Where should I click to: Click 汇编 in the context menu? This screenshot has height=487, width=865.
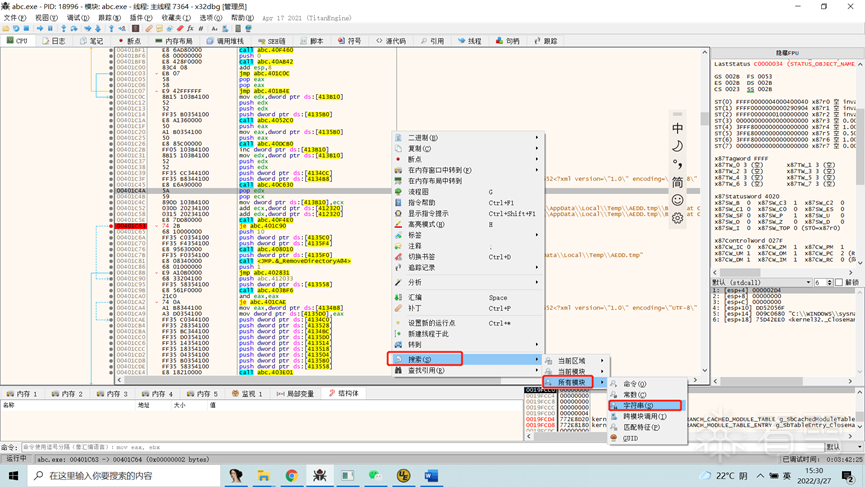pyautogui.click(x=468, y=297)
